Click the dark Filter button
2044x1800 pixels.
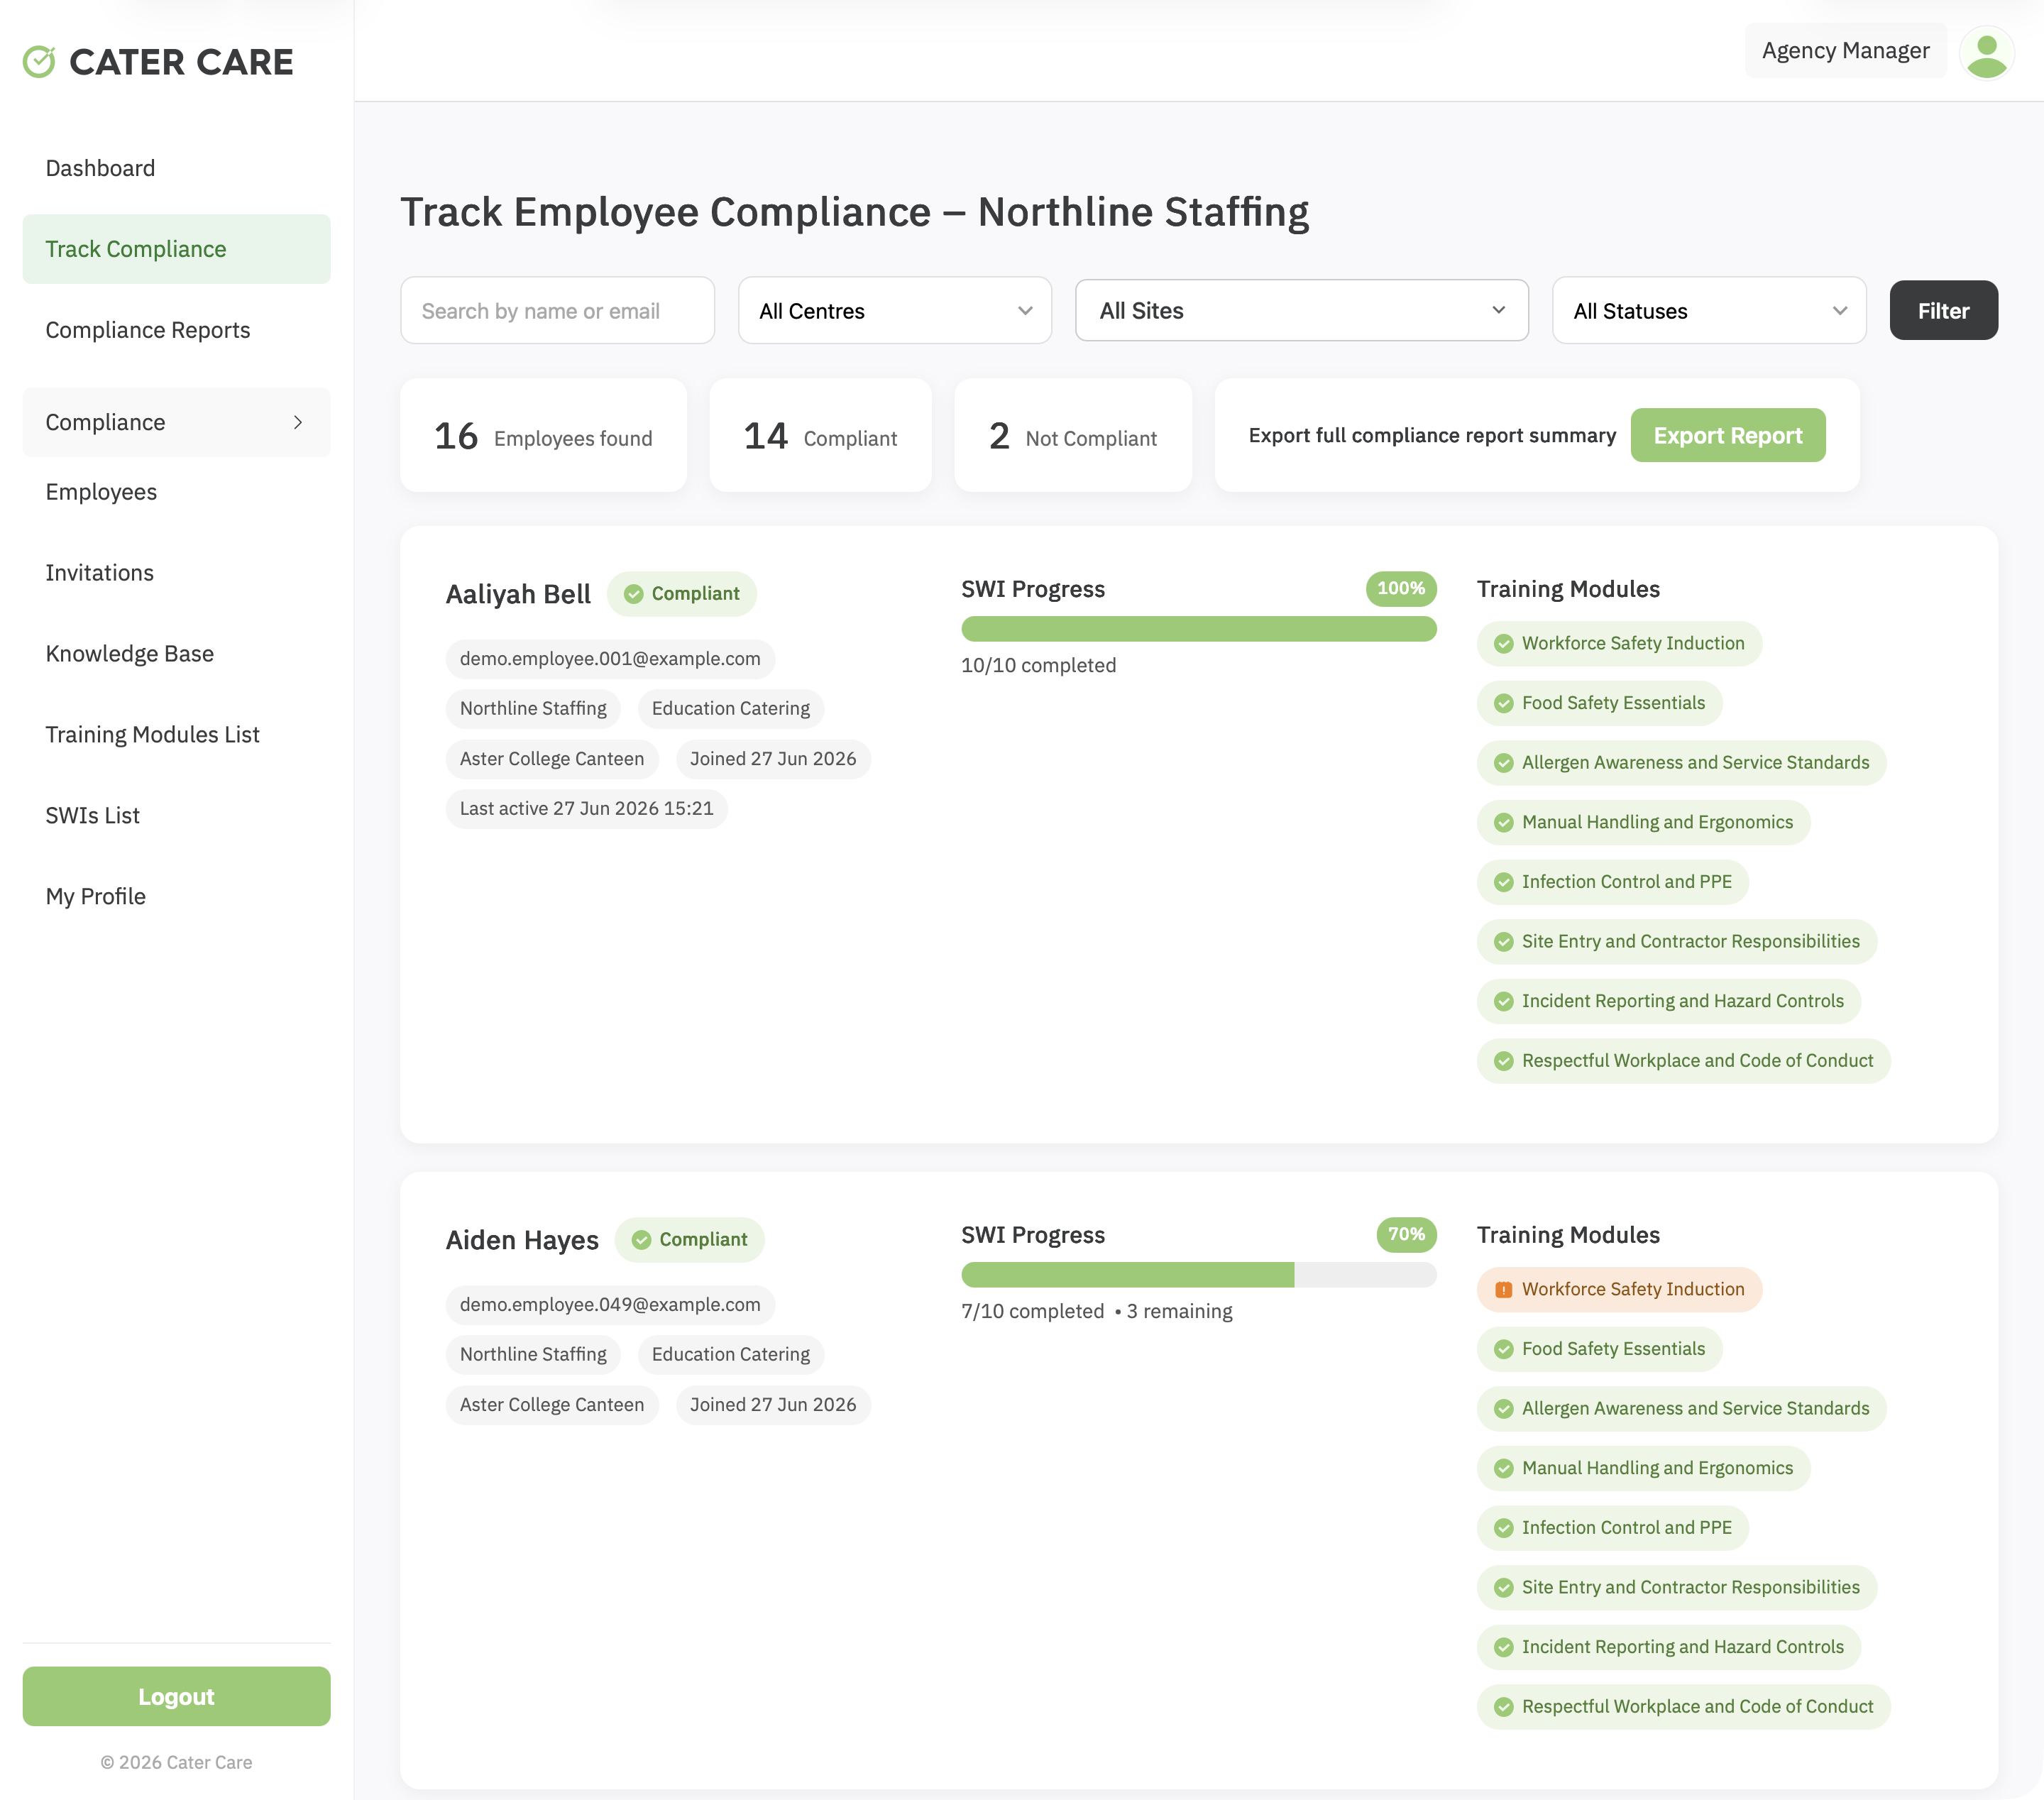pos(1943,311)
